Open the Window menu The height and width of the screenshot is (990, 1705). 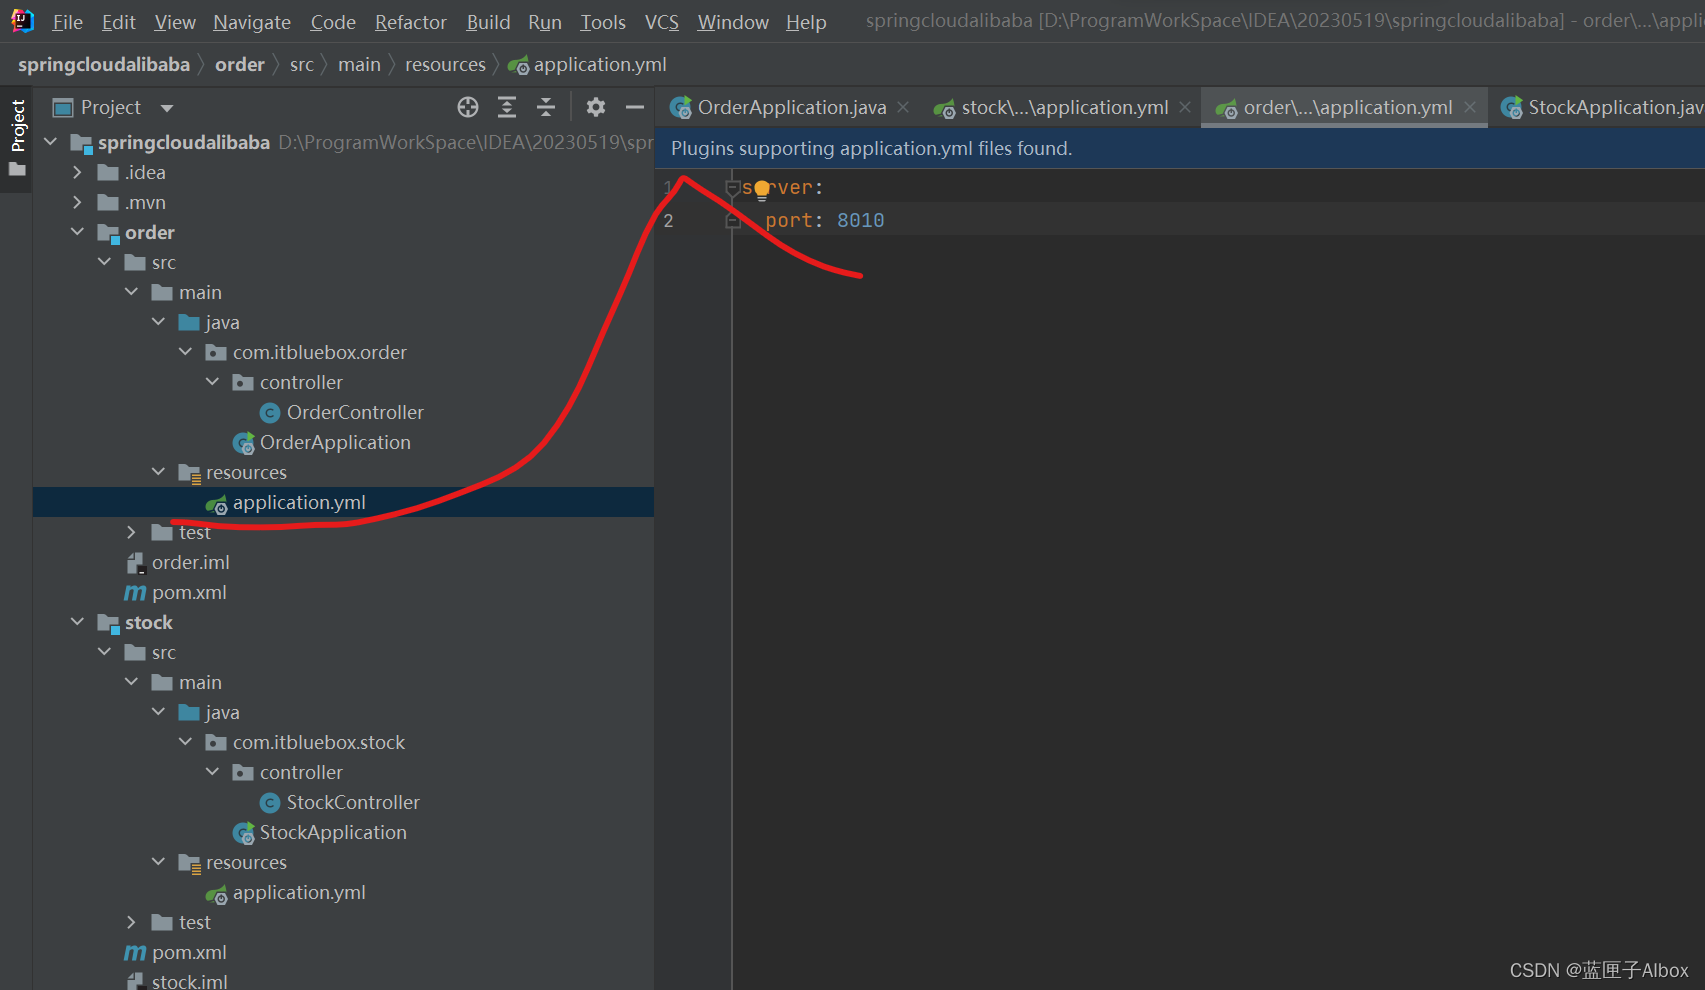point(733,22)
